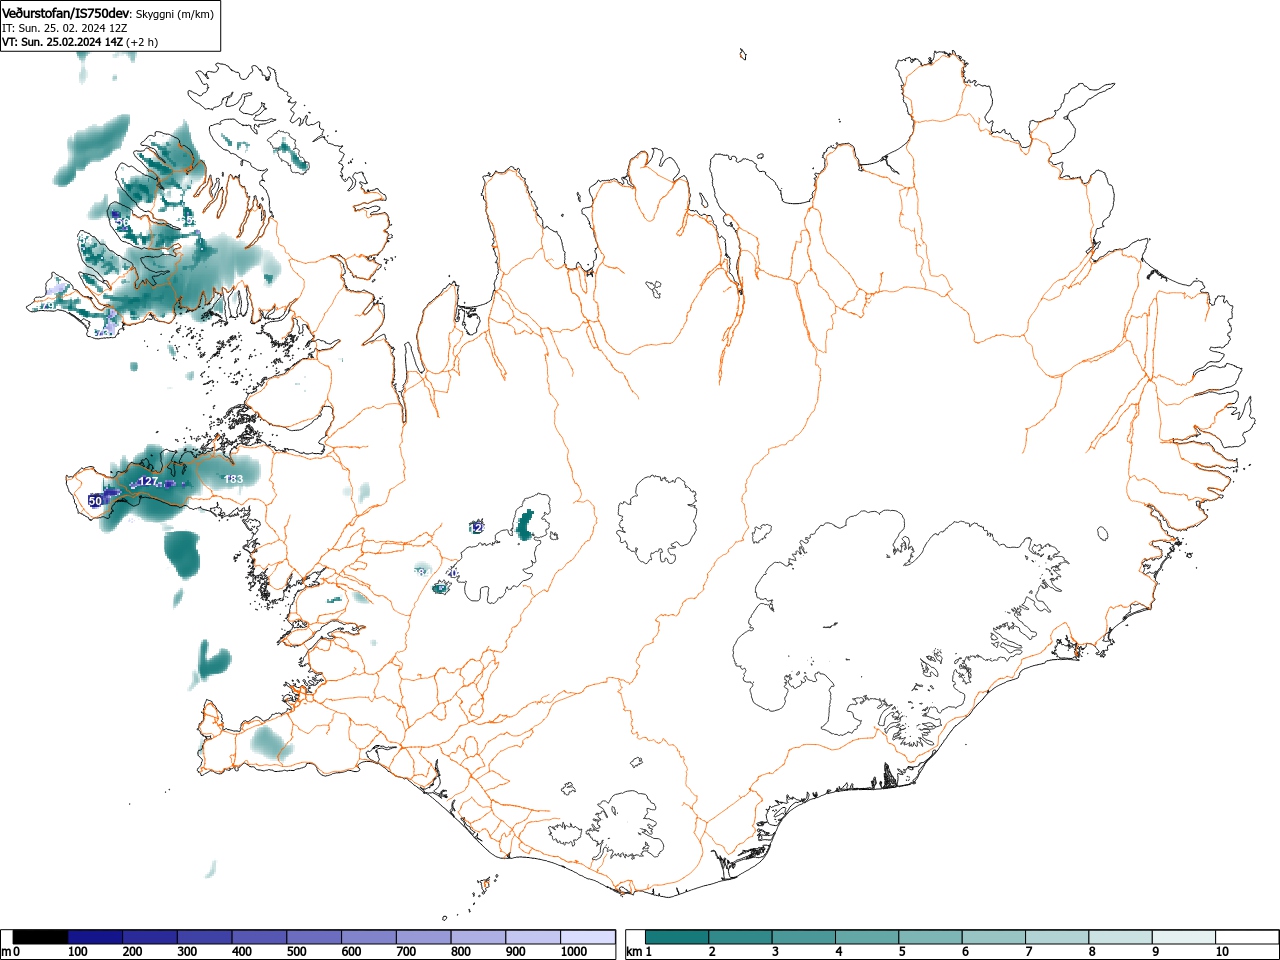Pick the 600–700 m legend swatch
Viewport: 1280px width, 960px height.
[369, 937]
